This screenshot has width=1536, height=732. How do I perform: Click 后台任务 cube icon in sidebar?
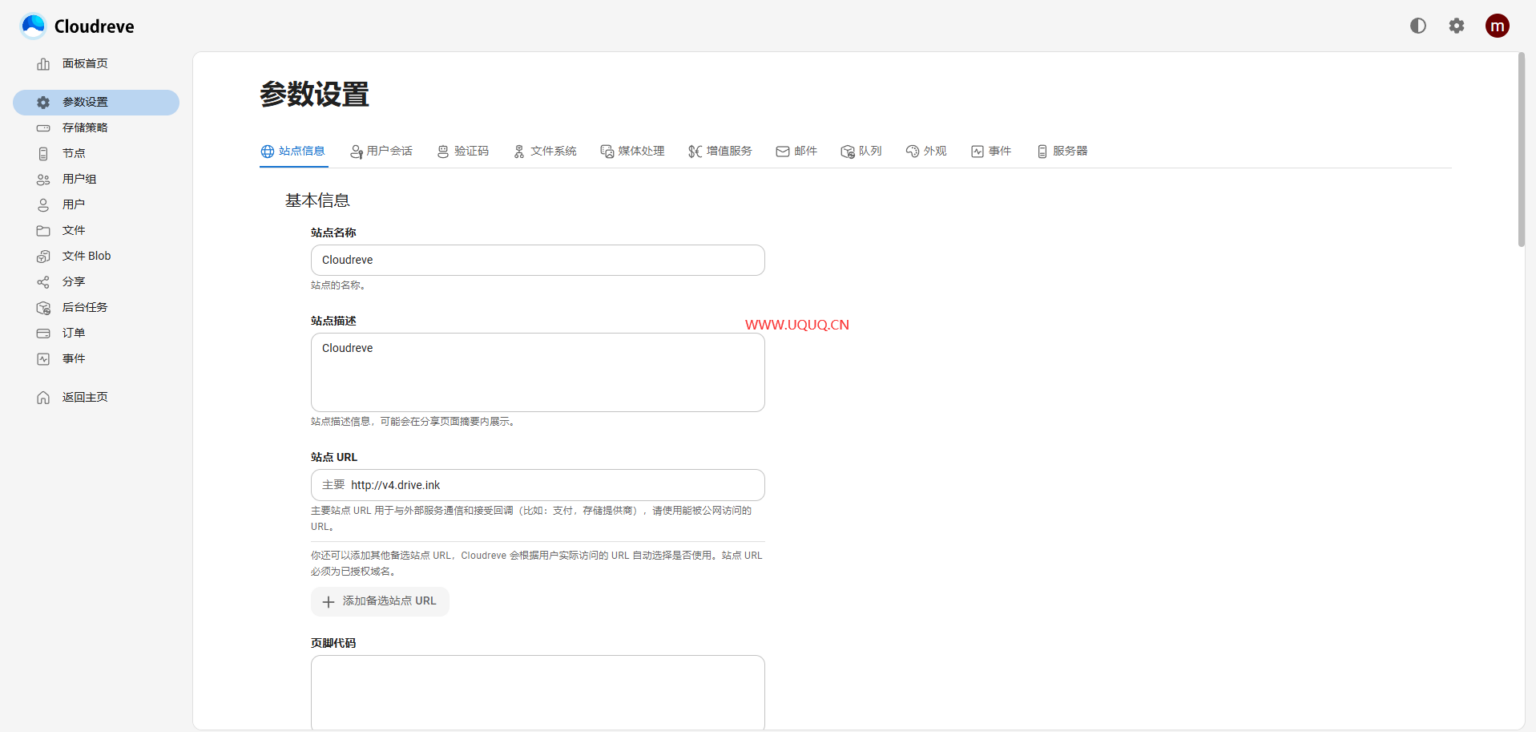43,308
